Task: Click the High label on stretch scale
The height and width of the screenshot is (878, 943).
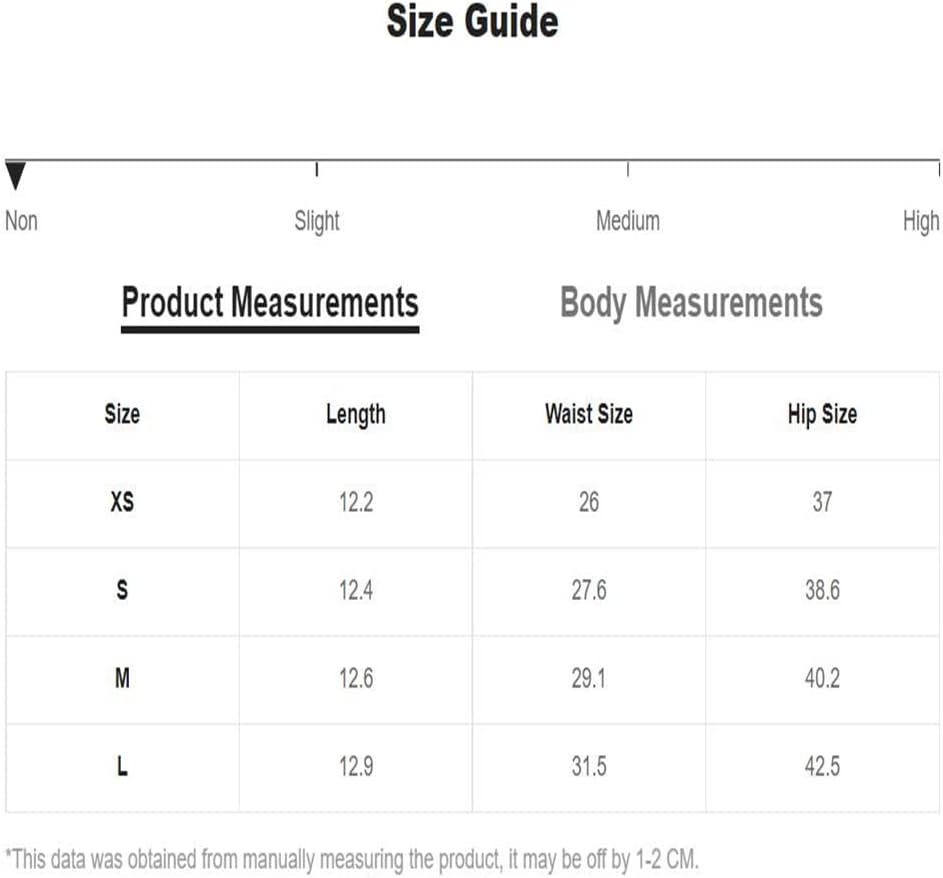Action: click(x=921, y=221)
